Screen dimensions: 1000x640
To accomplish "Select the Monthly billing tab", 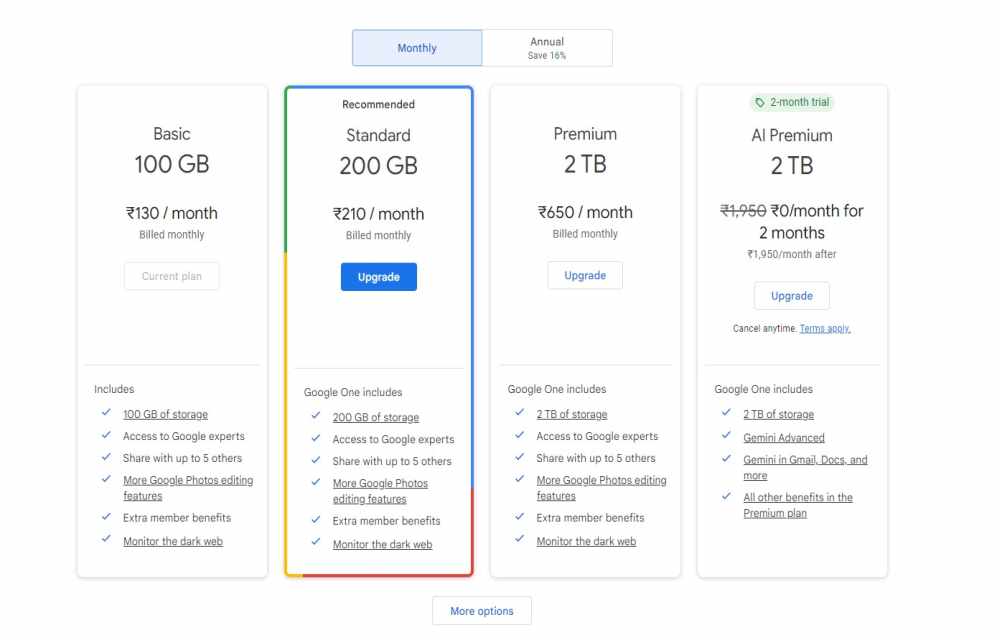I will [x=416, y=47].
